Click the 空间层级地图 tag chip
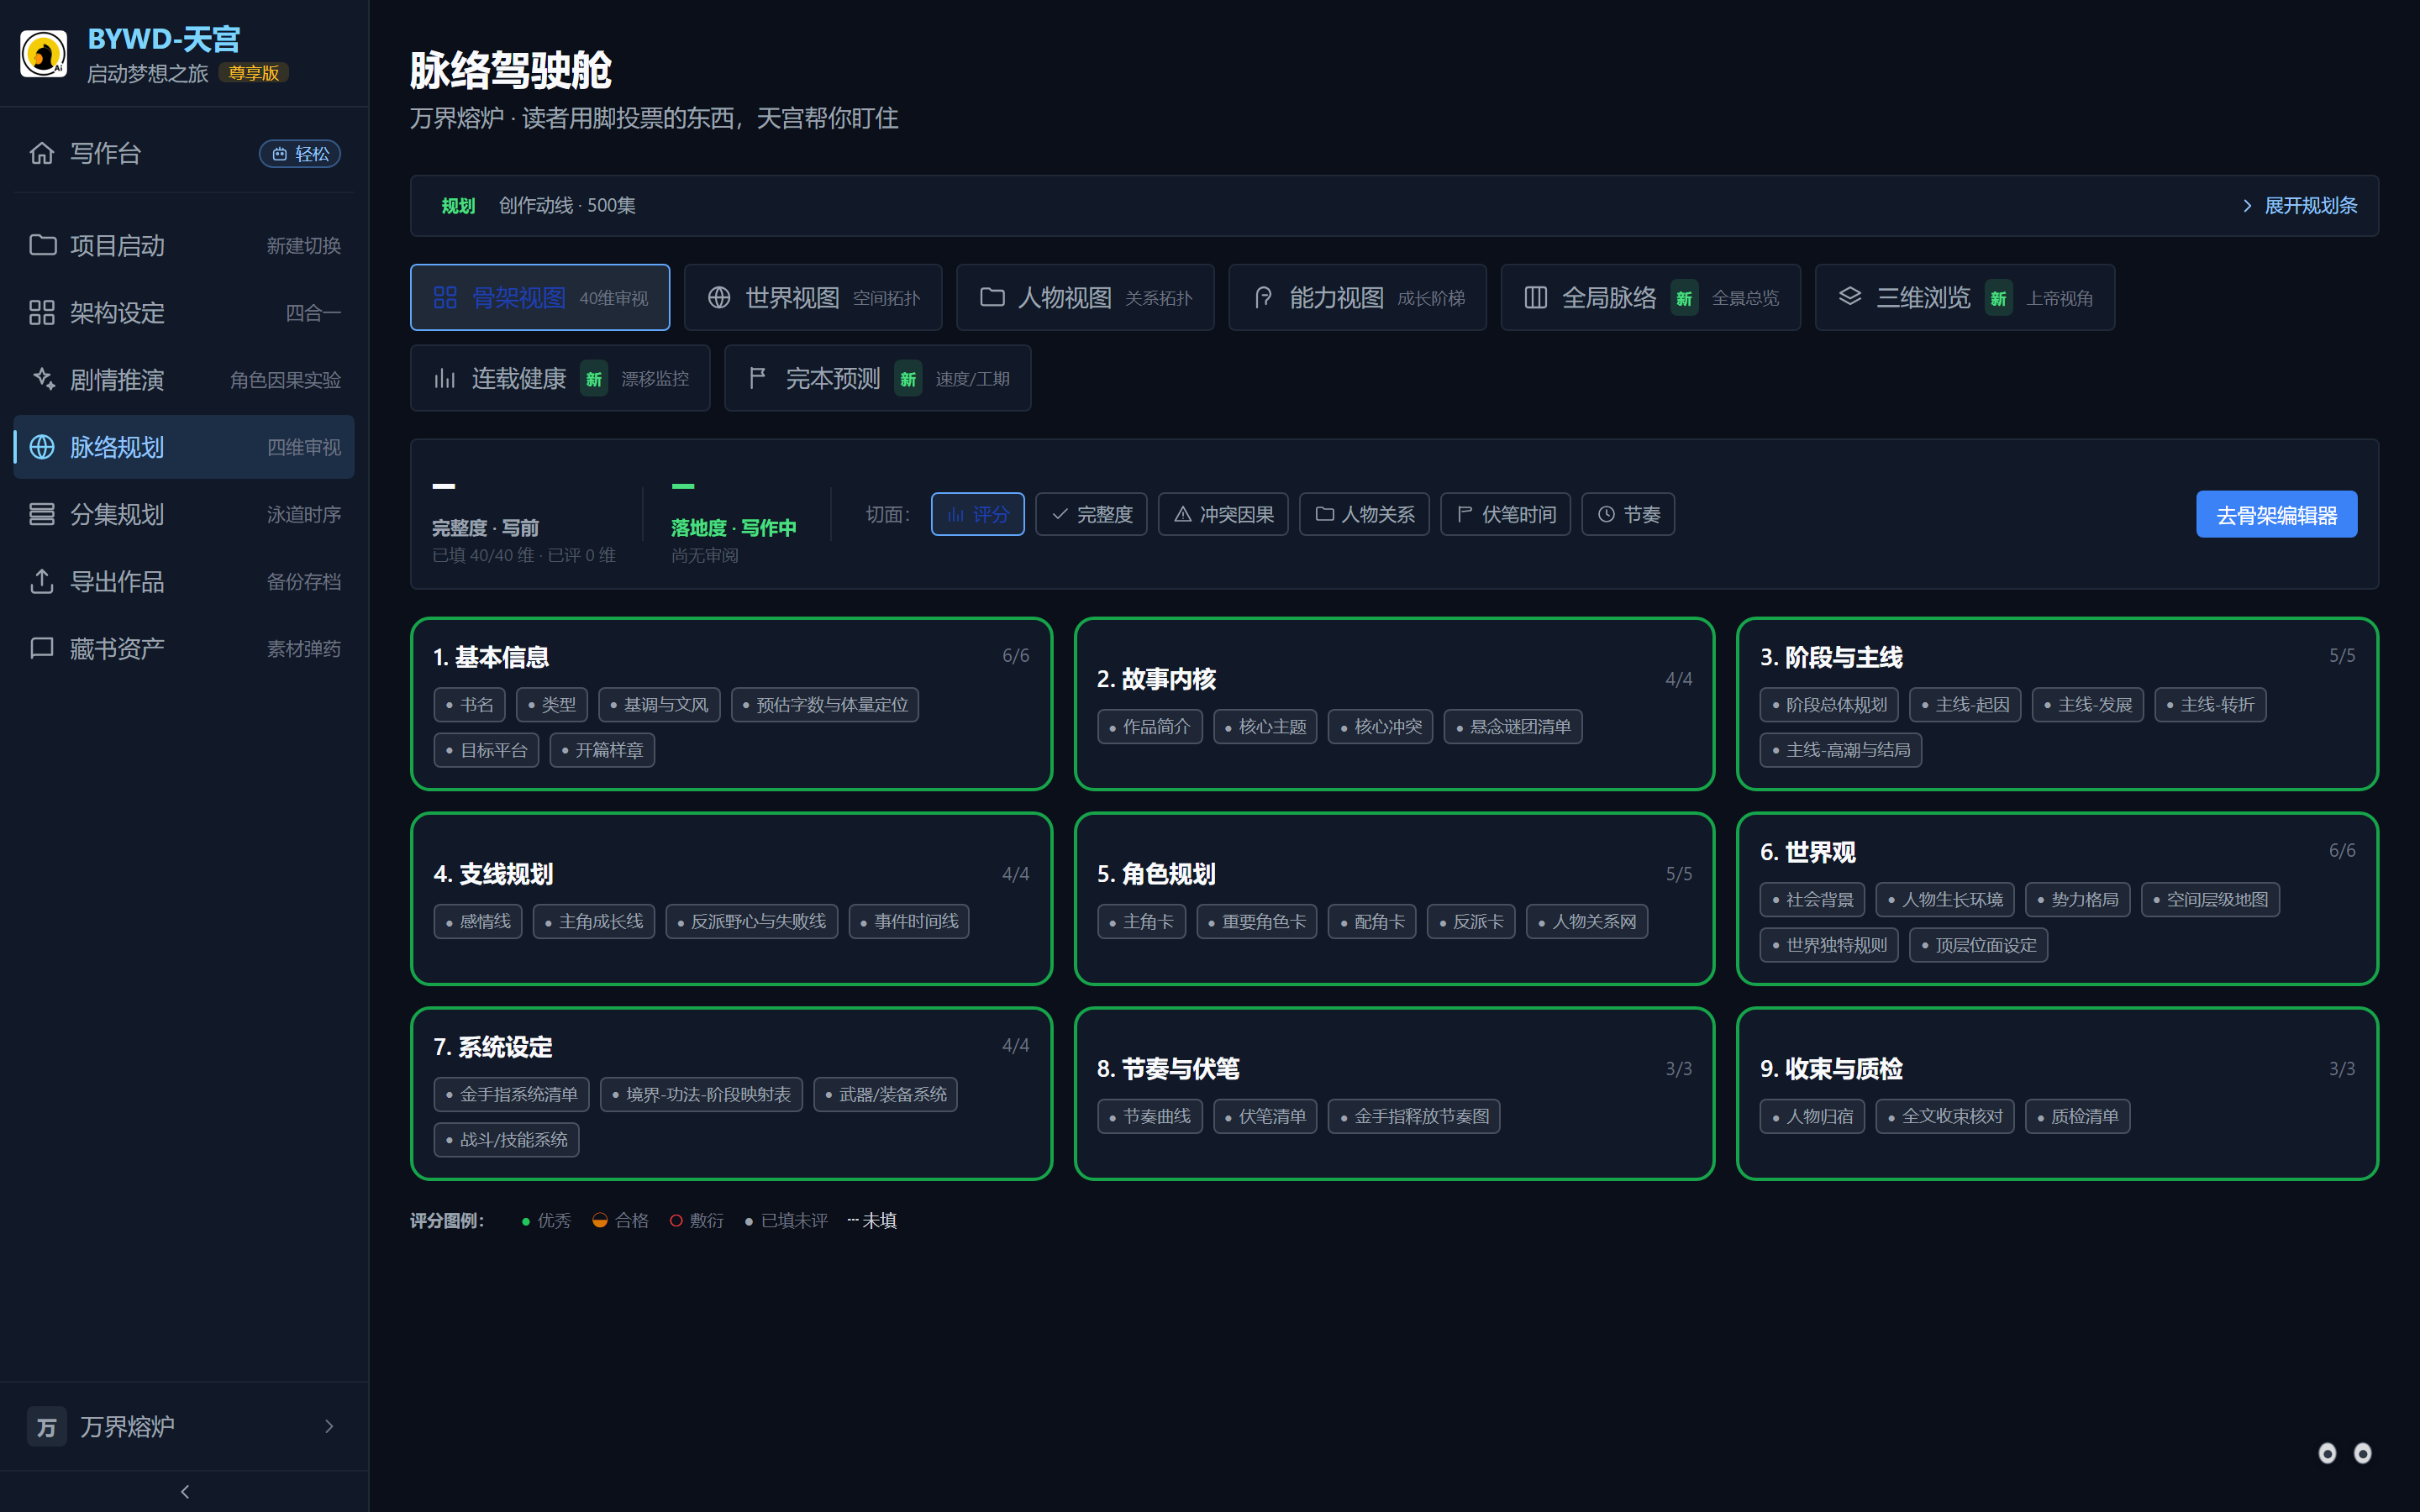 pyautogui.click(x=2210, y=900)
